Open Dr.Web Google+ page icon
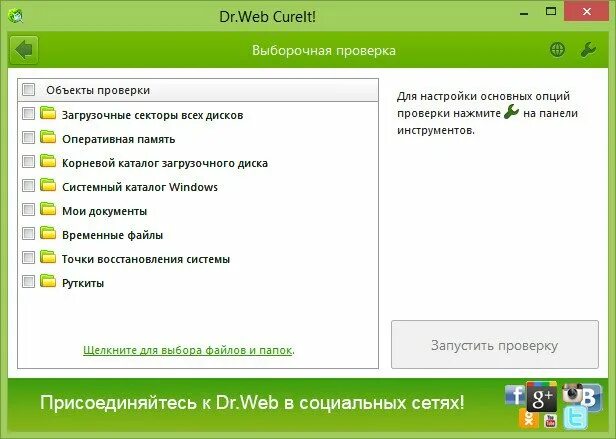616x439 pixels. click(542, 397)
